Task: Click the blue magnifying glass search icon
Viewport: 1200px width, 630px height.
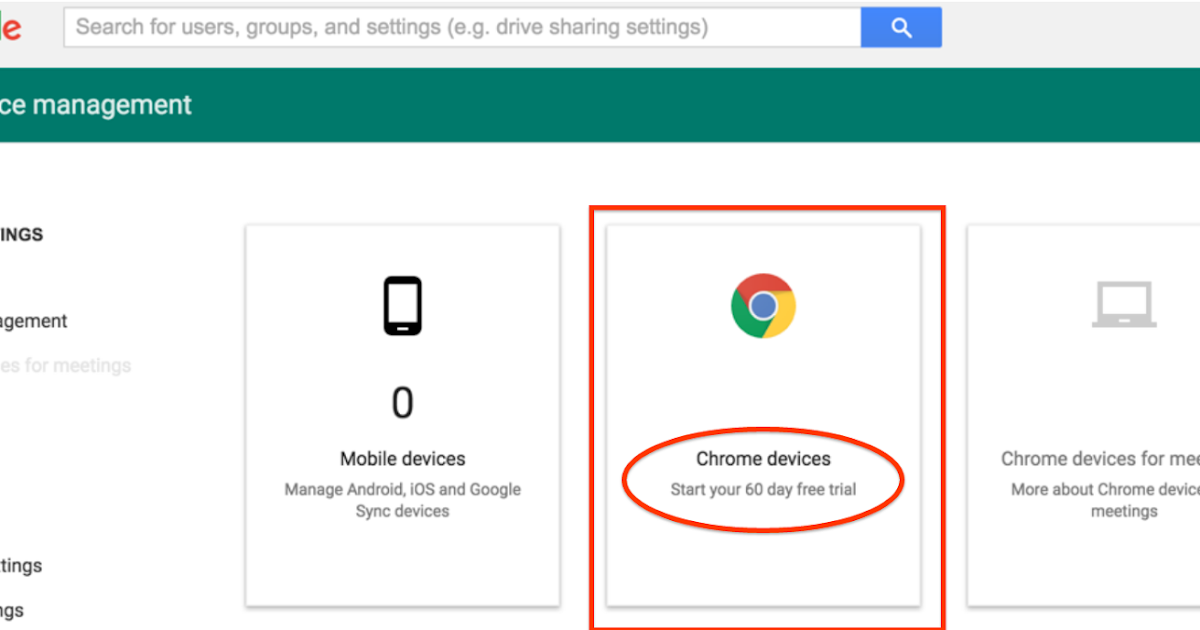Action: coord(900,27)
